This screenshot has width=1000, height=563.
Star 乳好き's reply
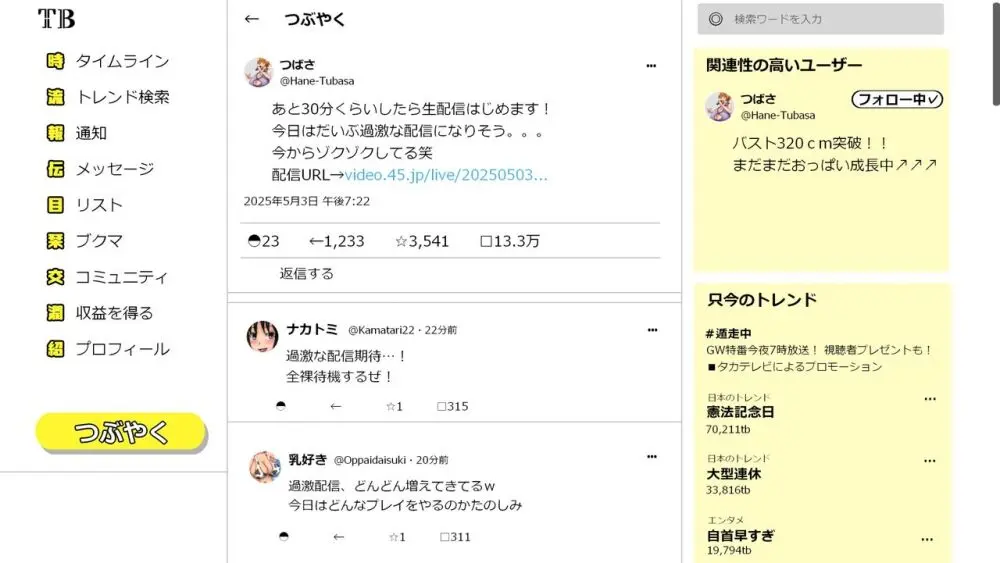click(393, 537)
